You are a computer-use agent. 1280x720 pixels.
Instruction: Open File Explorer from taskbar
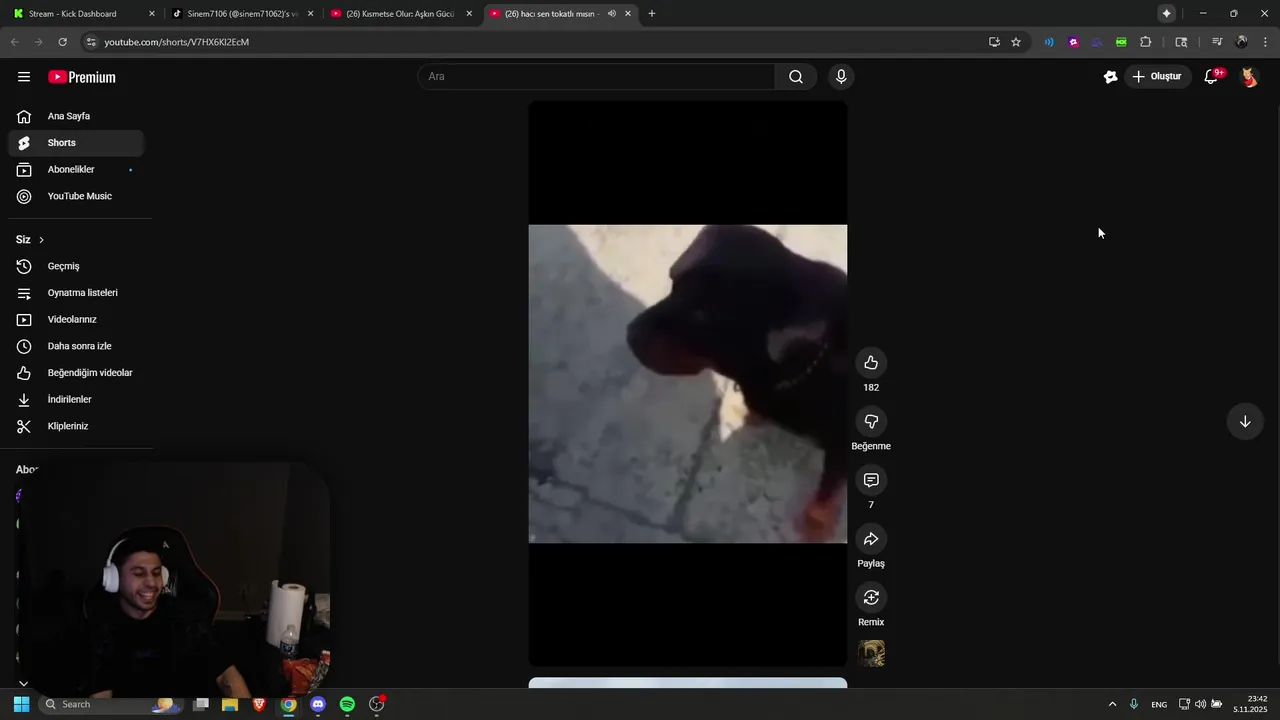[230, 704]
